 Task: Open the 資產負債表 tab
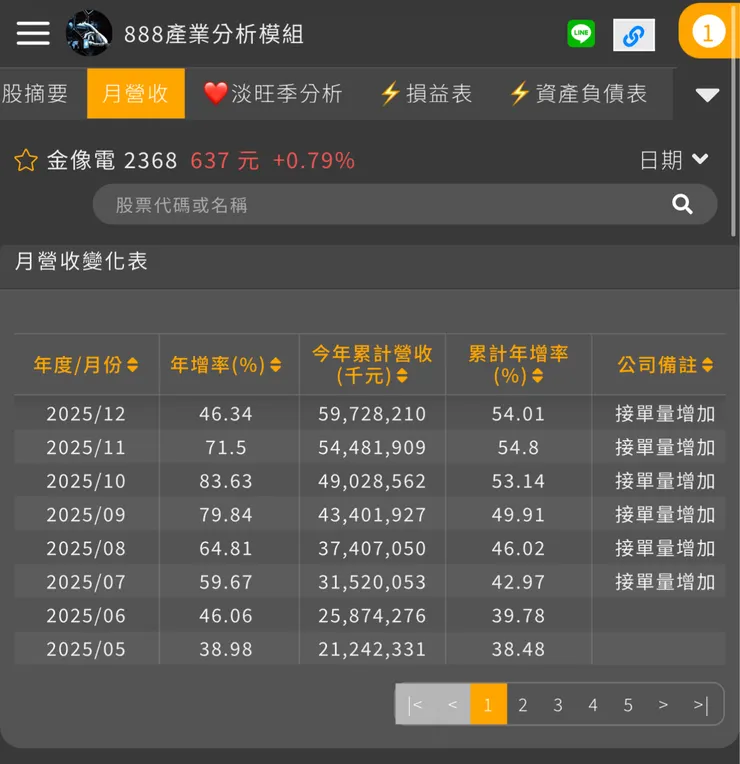(578, 94)
